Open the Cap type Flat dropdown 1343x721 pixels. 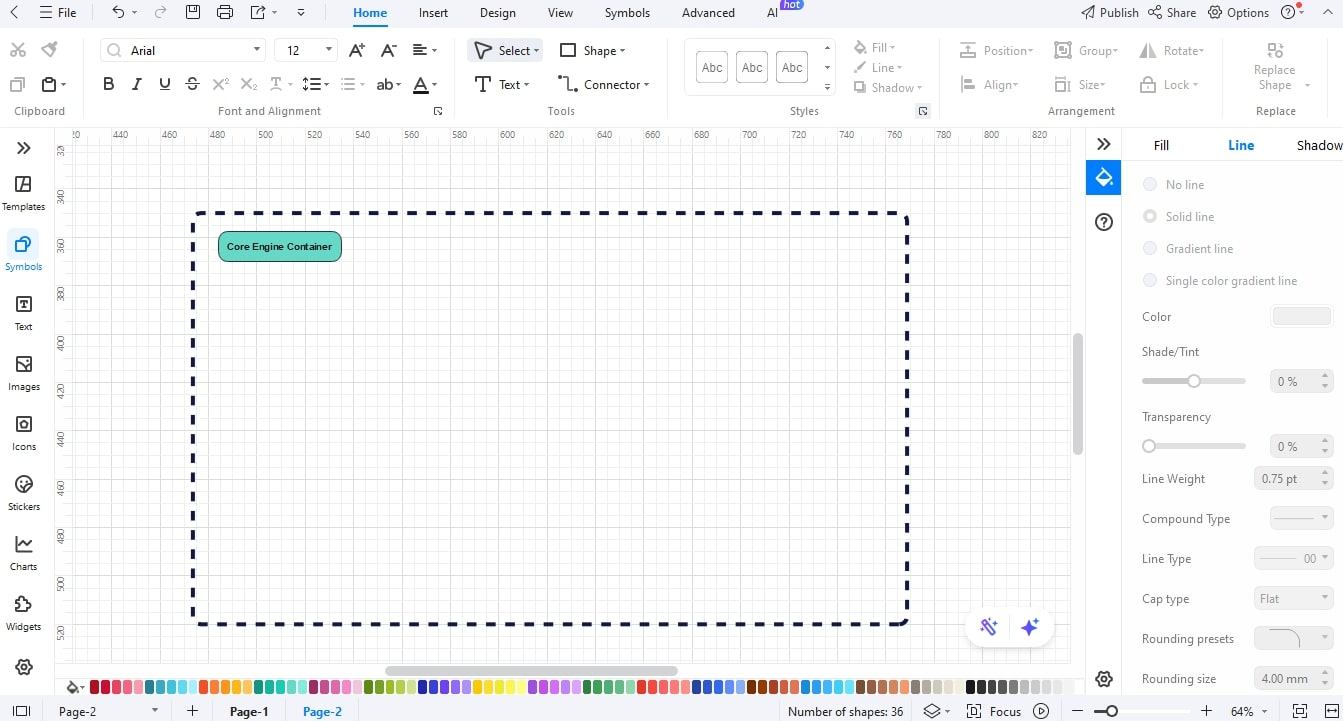[1294, 598]
